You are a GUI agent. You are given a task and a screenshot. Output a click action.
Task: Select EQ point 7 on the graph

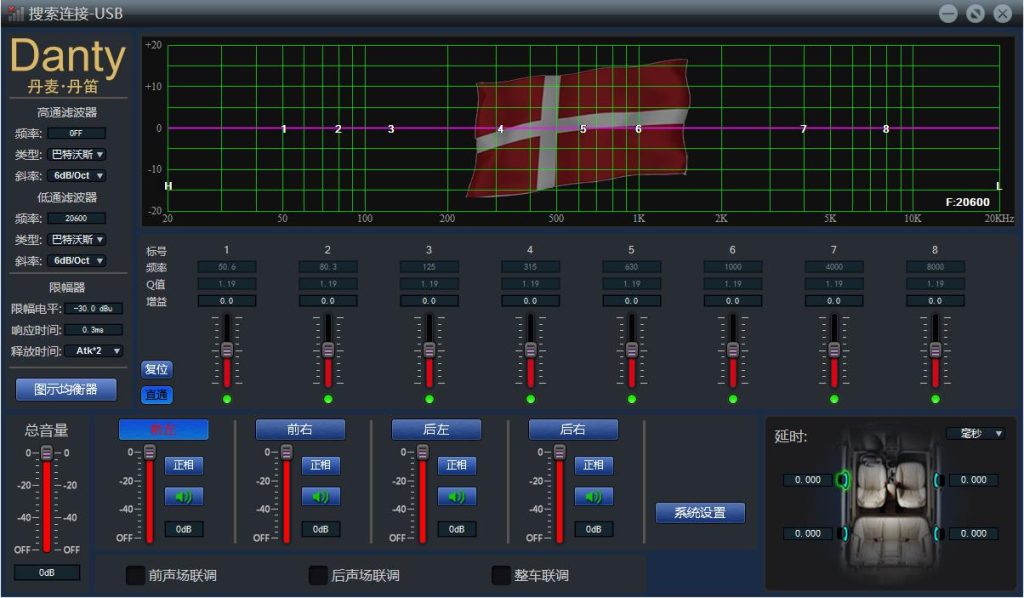pos(804,129)
